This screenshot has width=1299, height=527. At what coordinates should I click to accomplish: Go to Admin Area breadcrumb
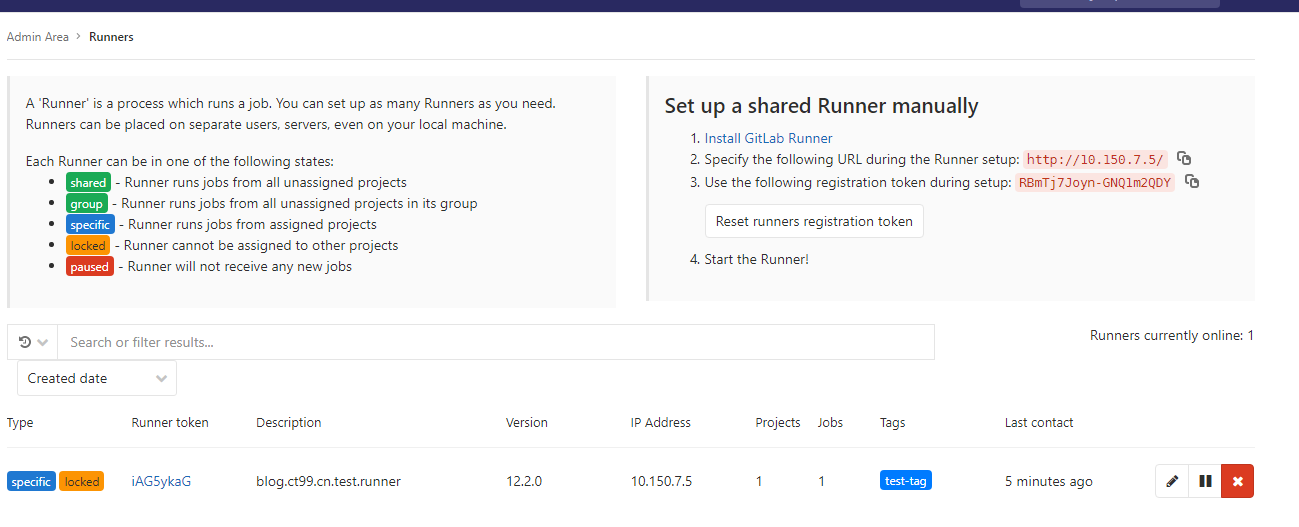click(x=38, y=37)
